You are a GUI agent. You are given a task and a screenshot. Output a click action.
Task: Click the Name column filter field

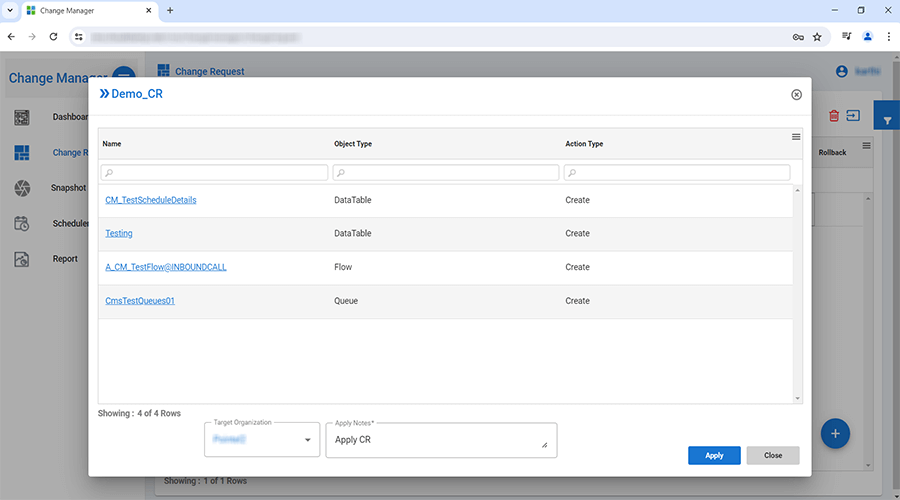(x=214, y=173)
